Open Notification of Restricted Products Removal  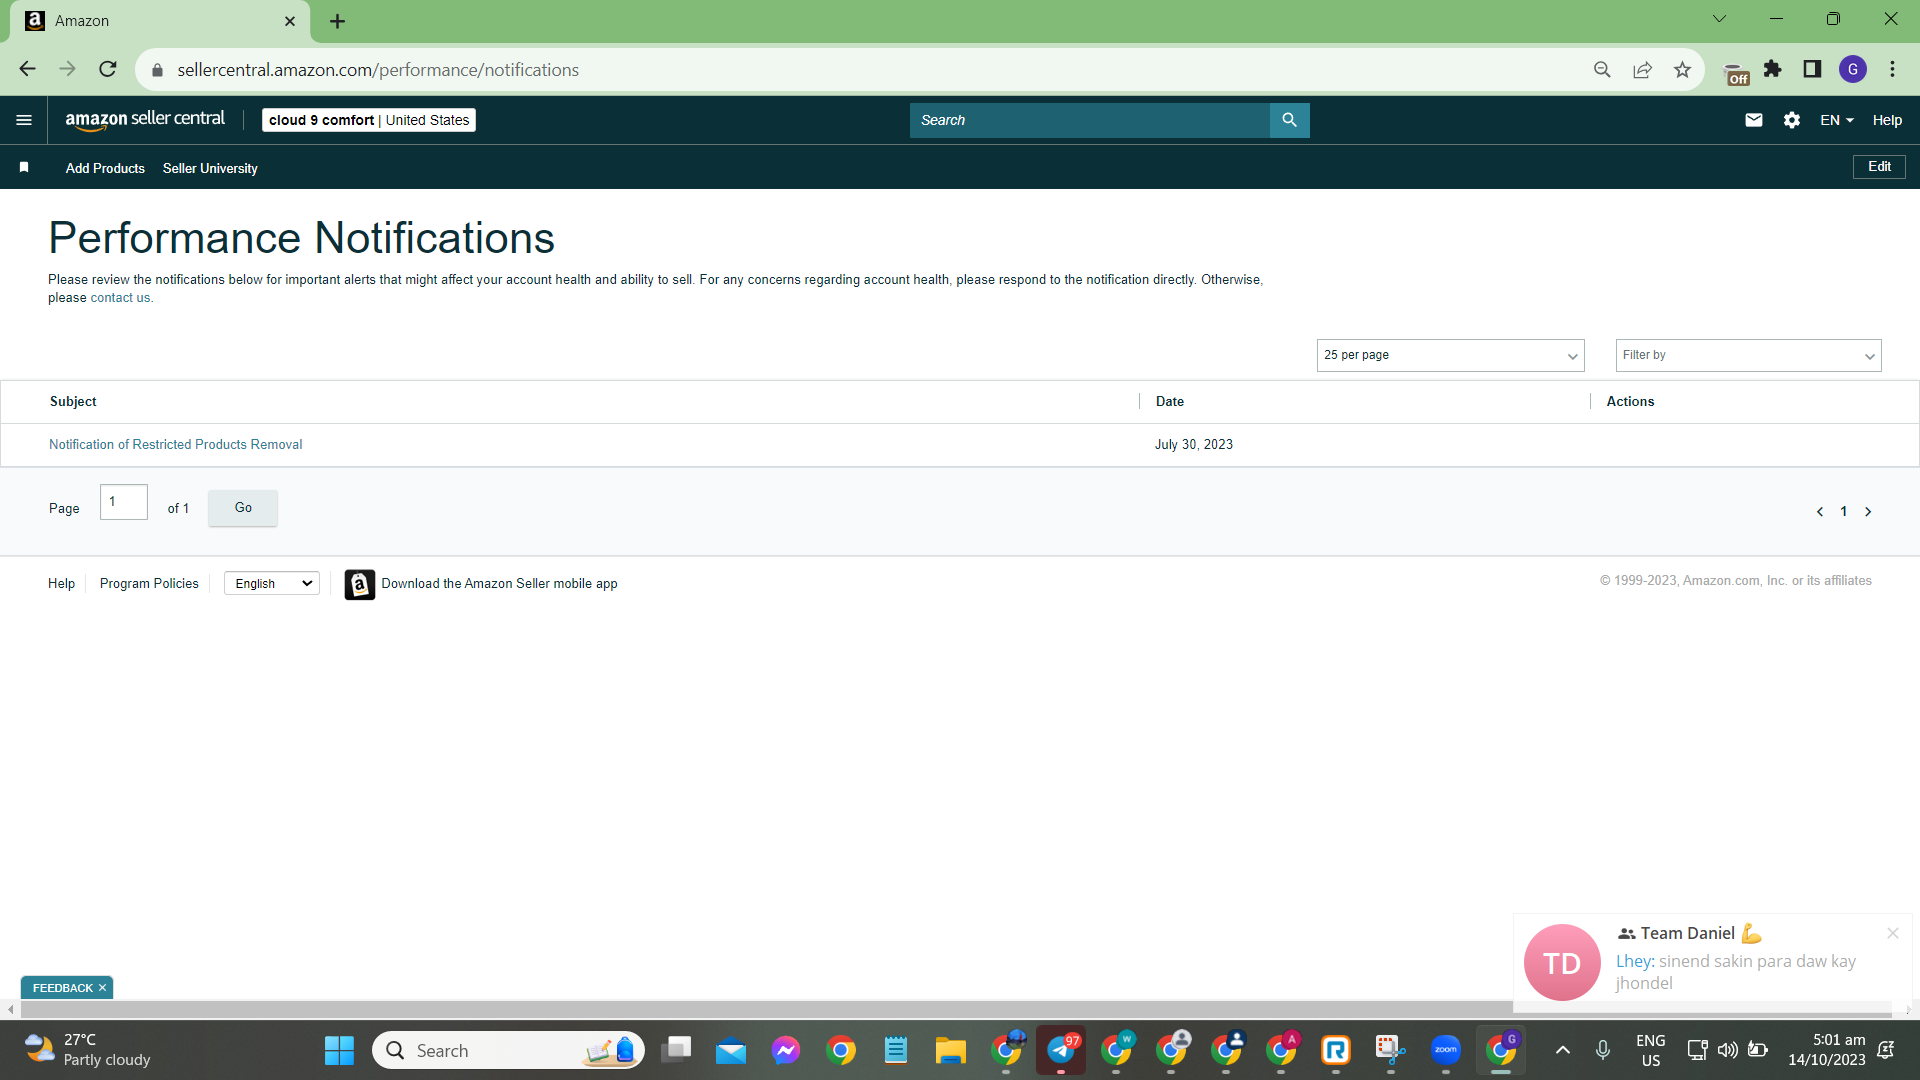(176, 445)
